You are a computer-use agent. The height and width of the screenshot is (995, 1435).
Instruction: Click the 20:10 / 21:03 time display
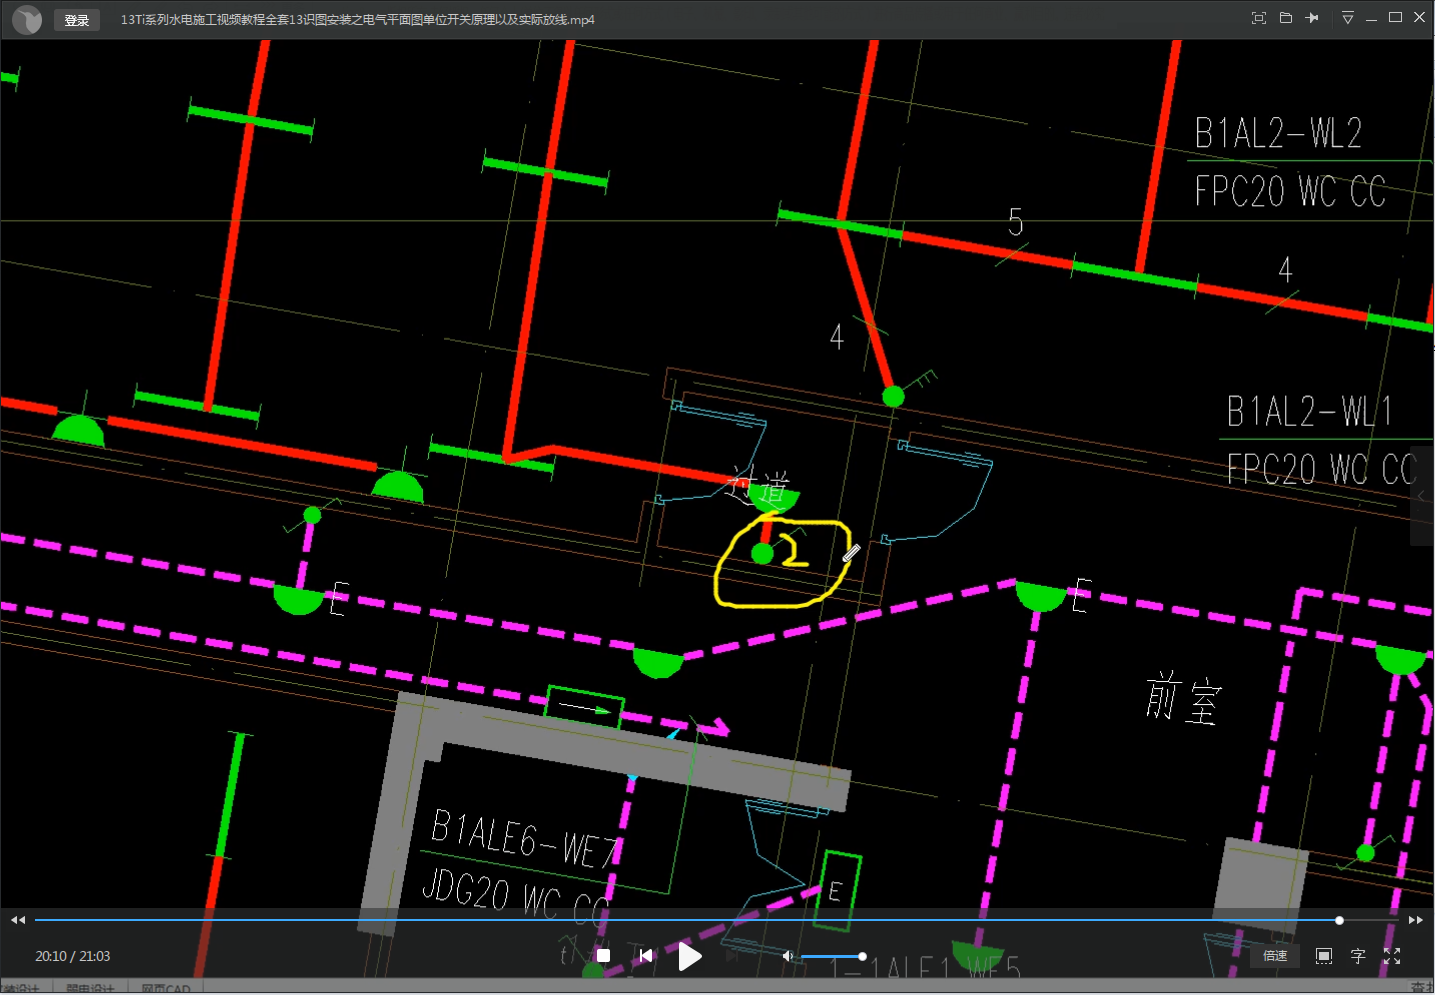click(73, 956)
